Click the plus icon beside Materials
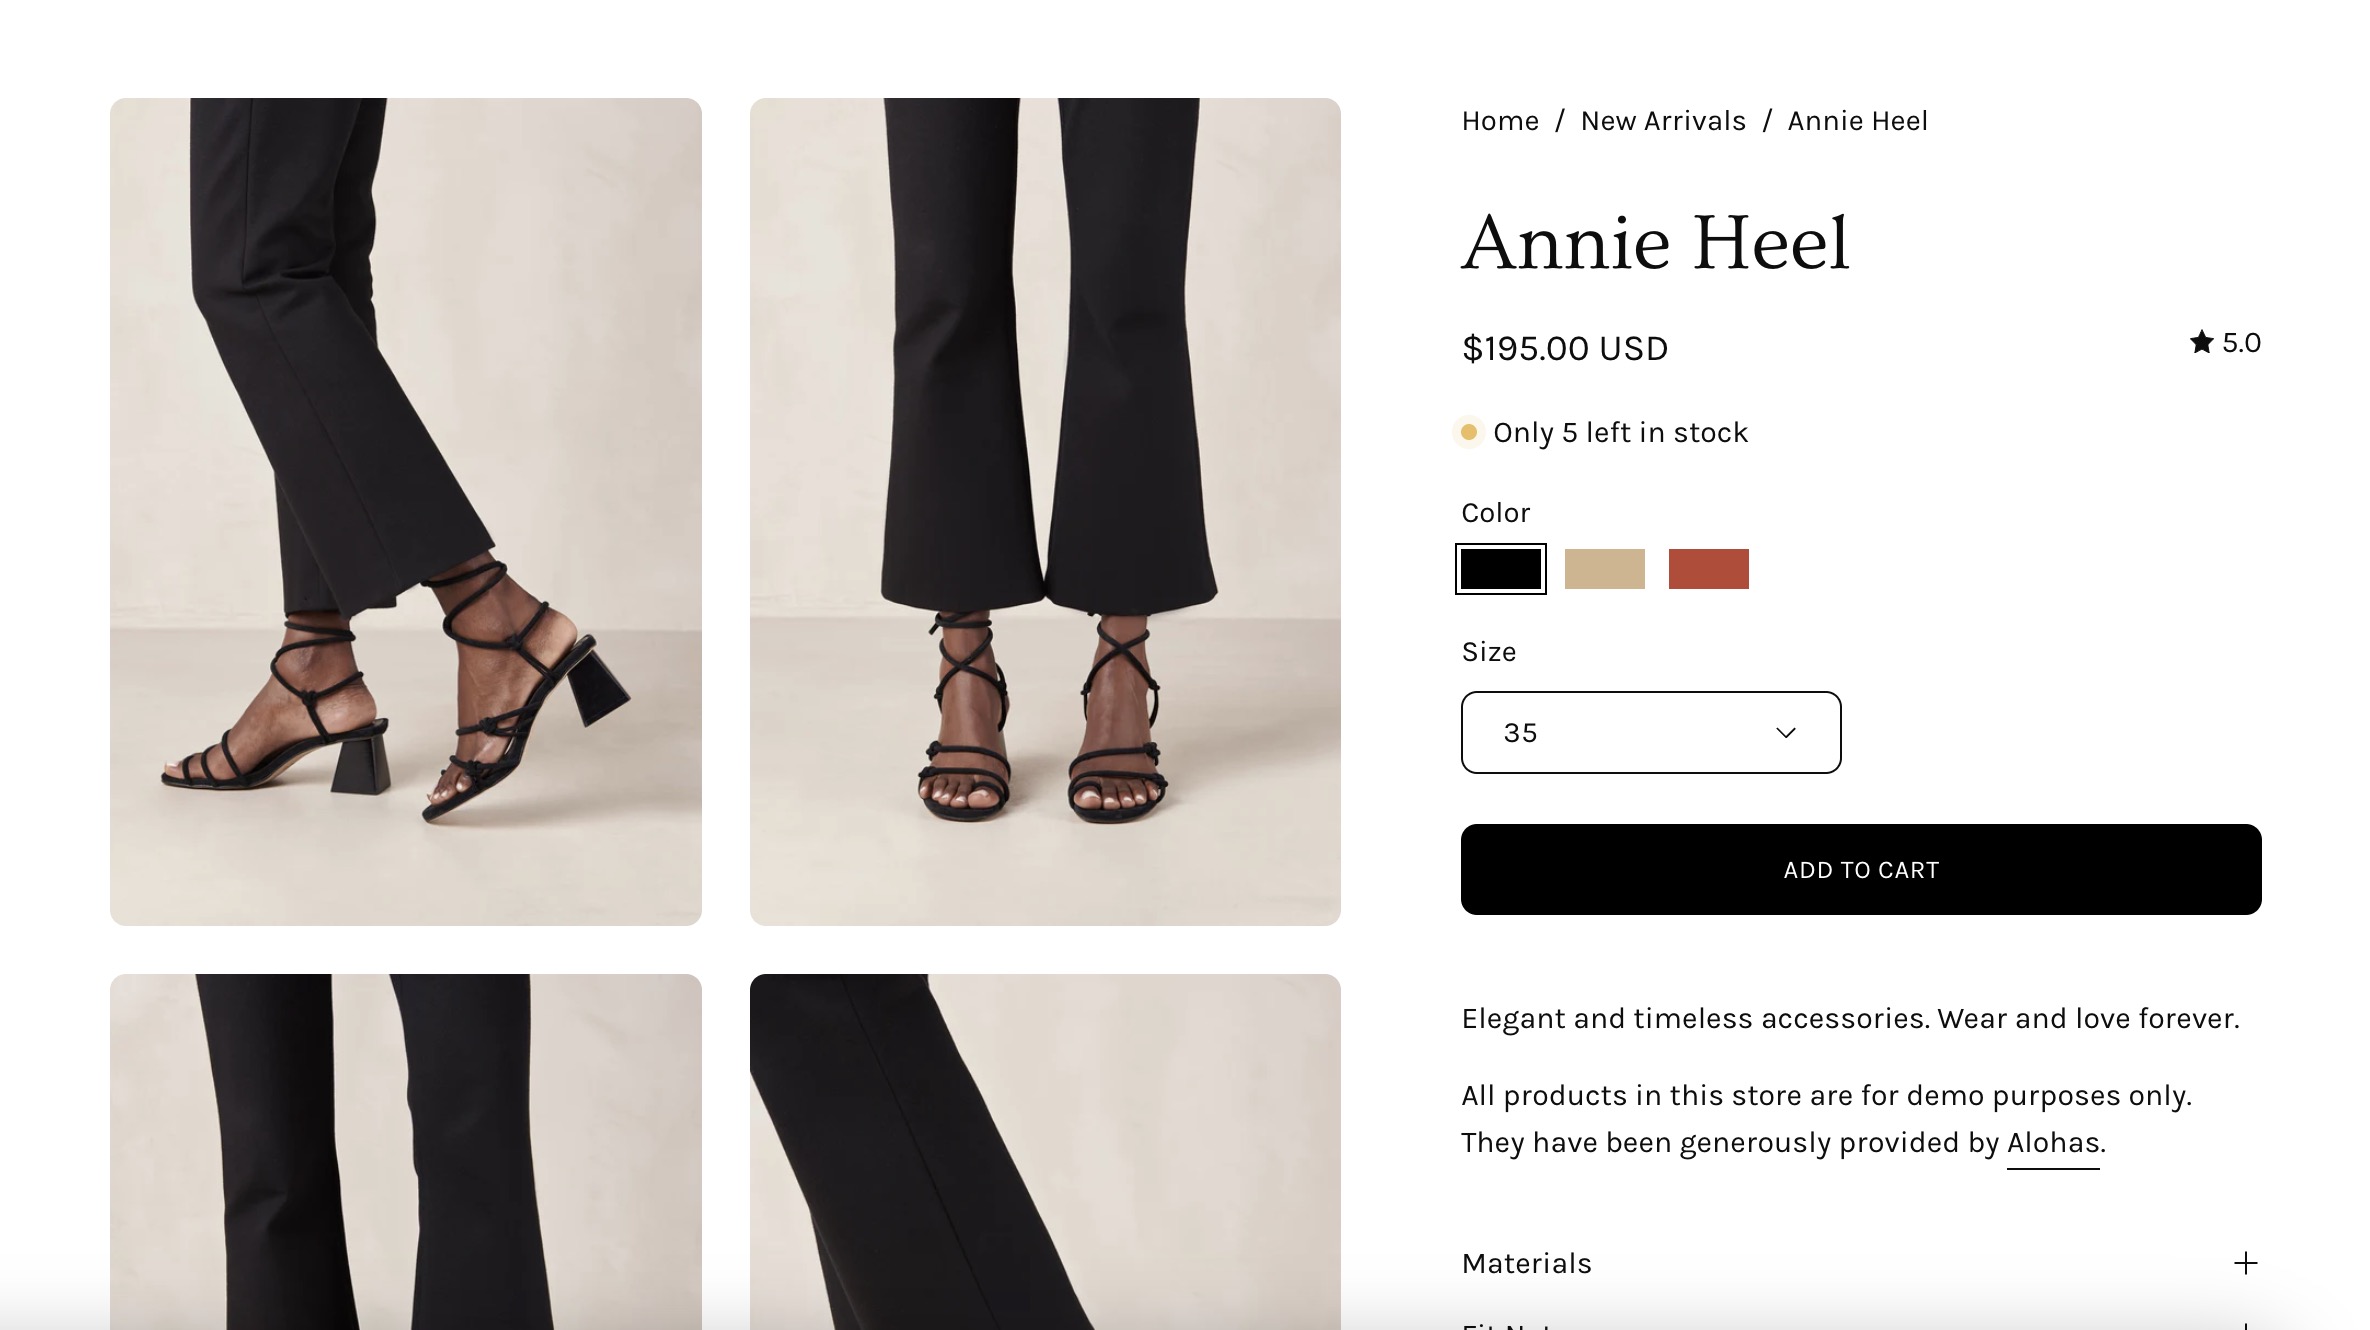The height and width of the screenshot is (1330, 2370). click(2245, 1263)
